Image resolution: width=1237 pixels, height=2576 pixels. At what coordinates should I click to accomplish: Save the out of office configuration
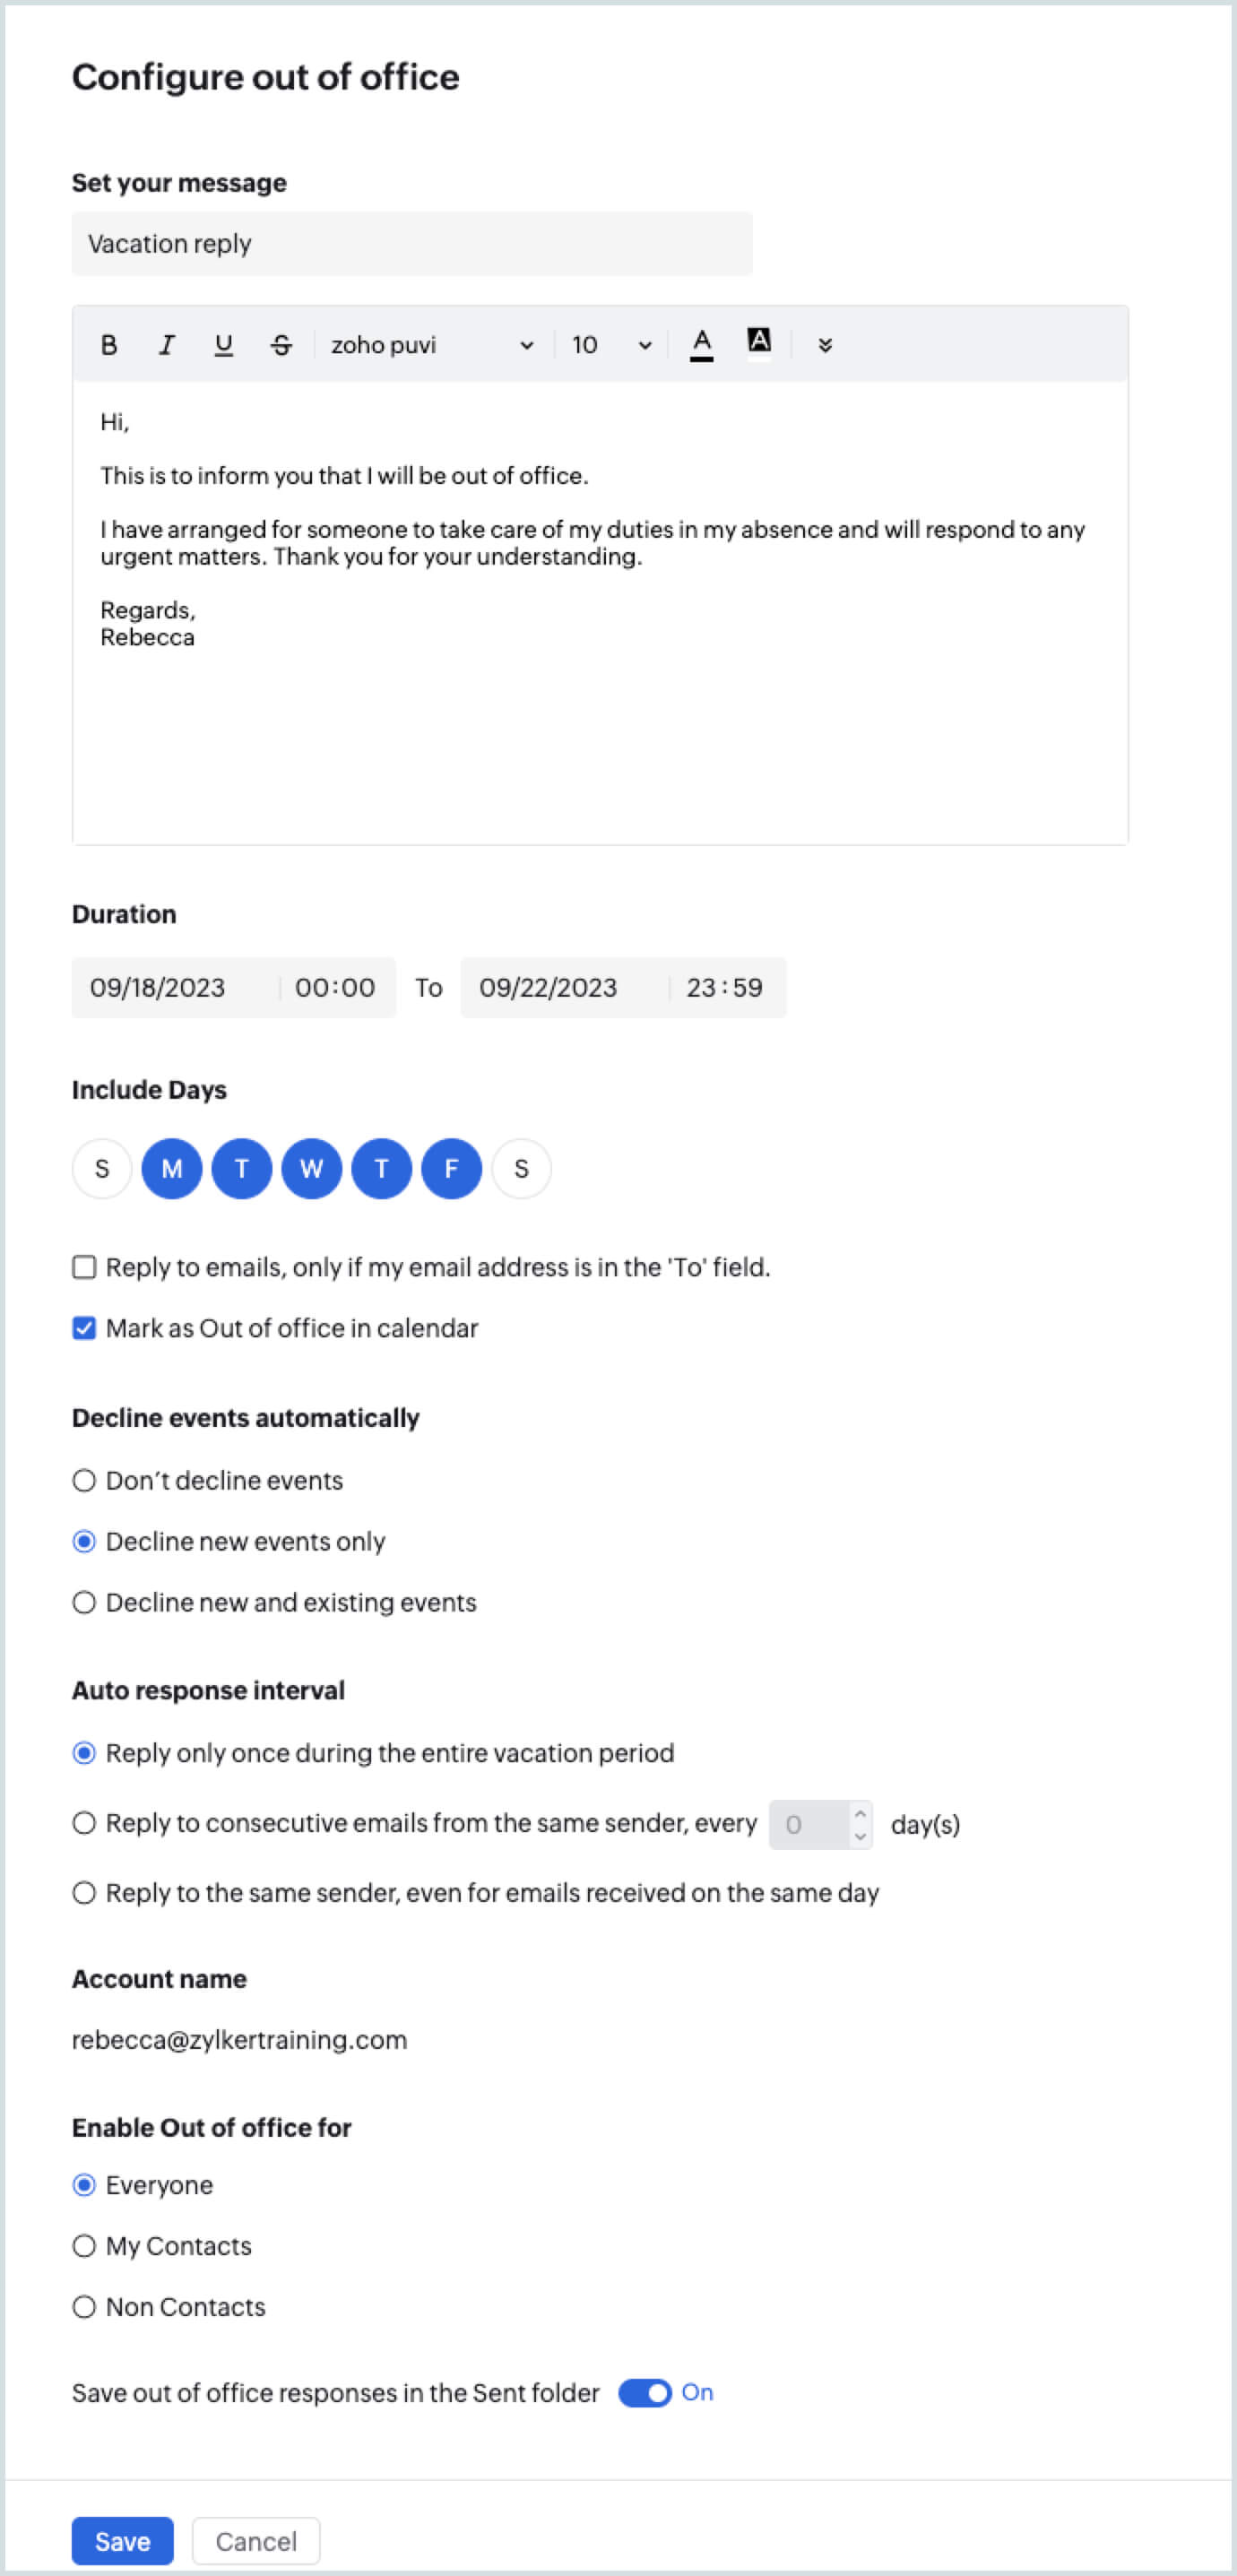pos(122,2541)
